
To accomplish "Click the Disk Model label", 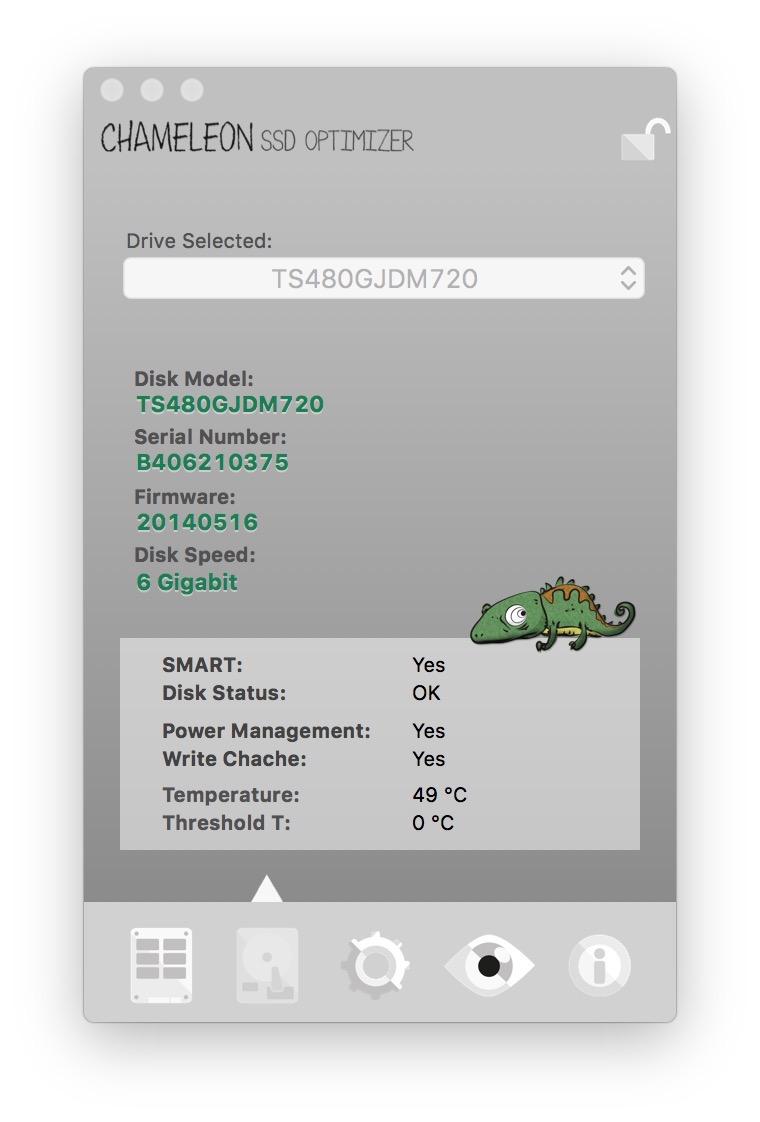I will point(194,379).
